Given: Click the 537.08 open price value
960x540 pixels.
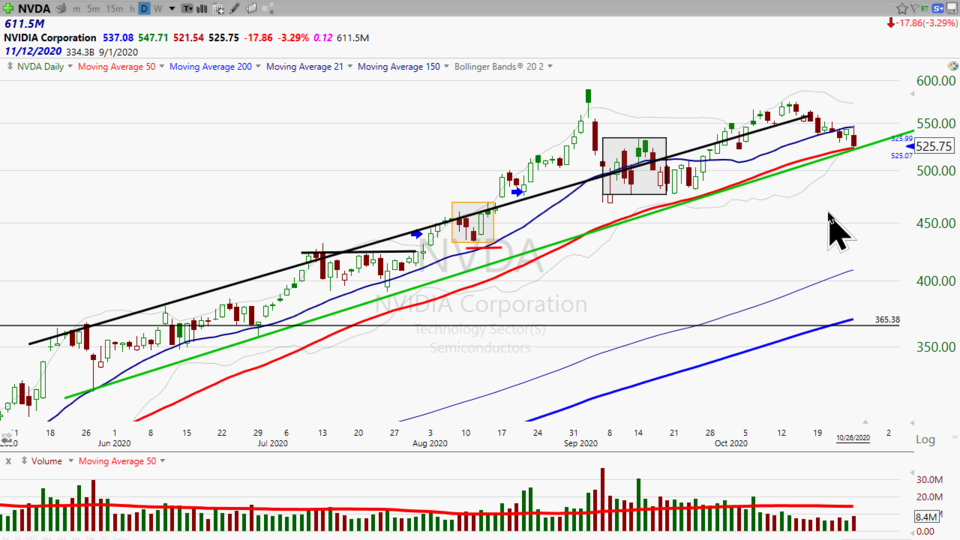Looking at the screenshot, I should click(x=118, y=38).
